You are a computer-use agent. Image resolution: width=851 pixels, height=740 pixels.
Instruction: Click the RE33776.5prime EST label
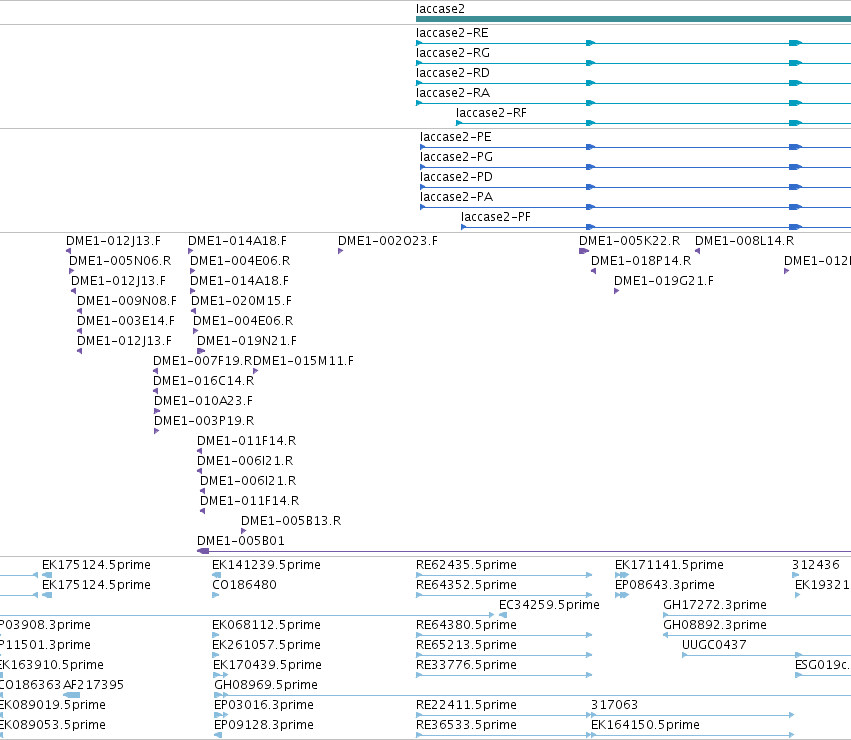(466, 665)
